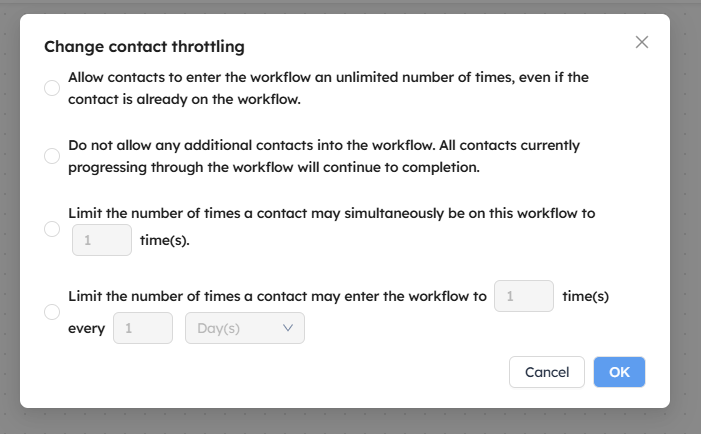Click the 'Change contact throttling' title
Viewport: 701px width, 434px height.
(144, 46)
